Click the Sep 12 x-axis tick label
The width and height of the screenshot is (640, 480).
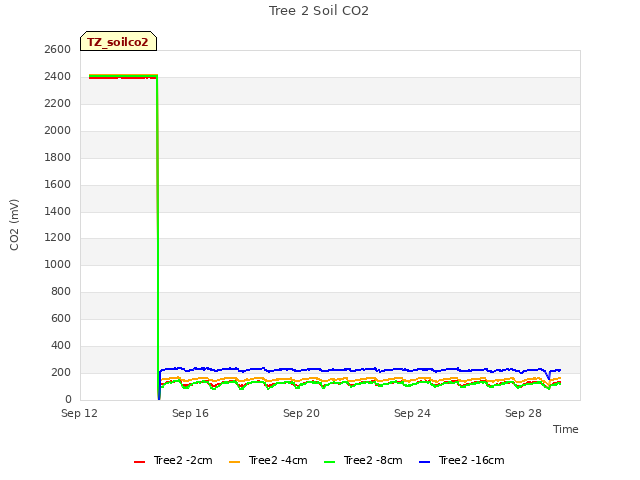point(79,413)
